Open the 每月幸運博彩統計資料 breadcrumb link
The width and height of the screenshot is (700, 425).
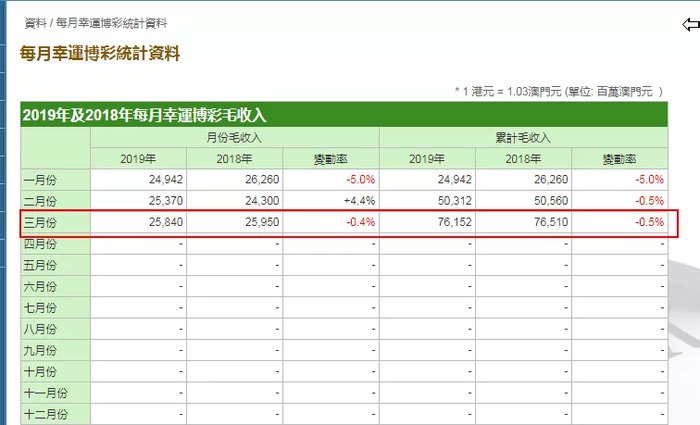pyautogui.click(x=112, y=23)
